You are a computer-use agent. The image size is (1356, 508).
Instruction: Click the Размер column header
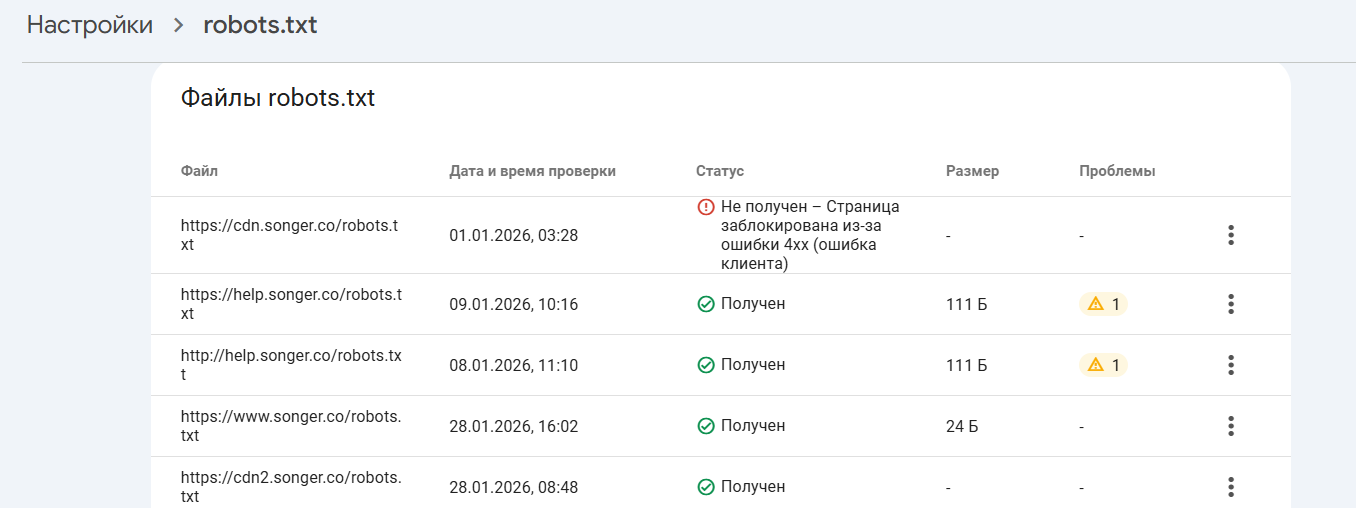click(972, 171)
